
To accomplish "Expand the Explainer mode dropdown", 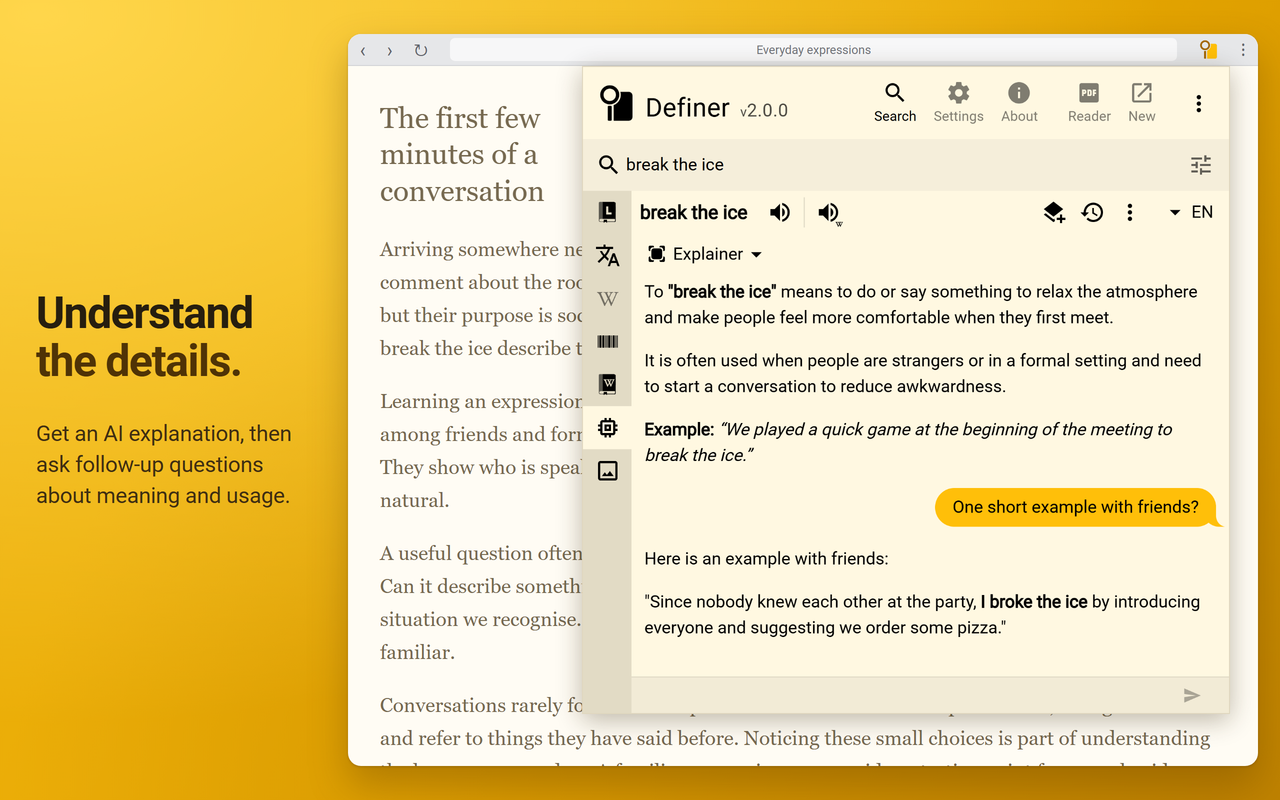I will (705, 254).
